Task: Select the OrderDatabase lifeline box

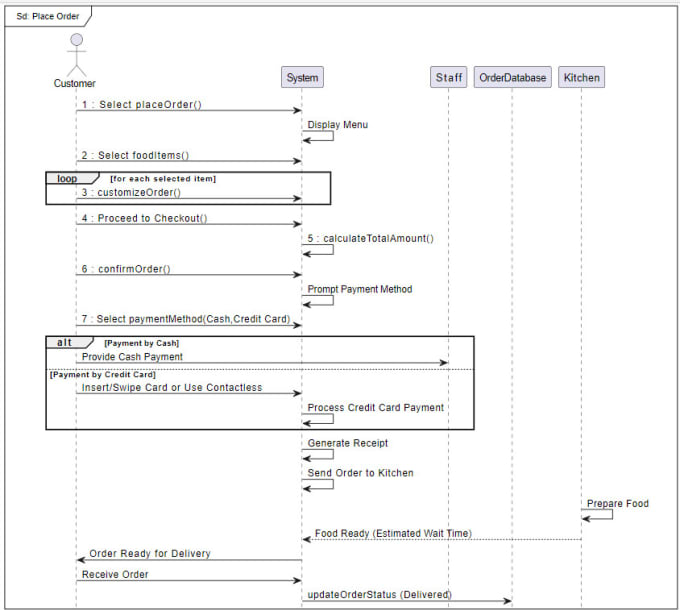Action: [513, 78]
